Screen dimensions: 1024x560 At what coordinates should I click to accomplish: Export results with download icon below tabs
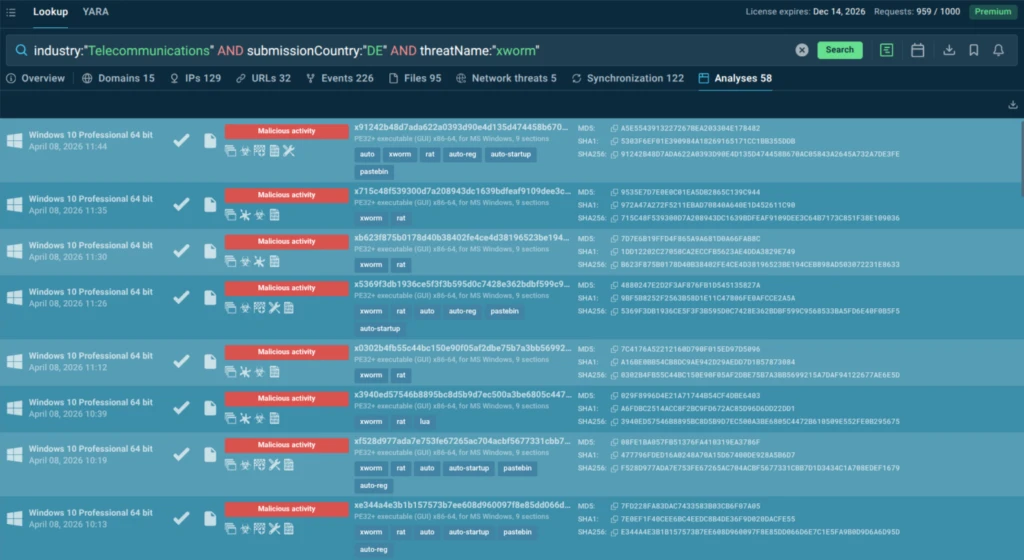point(1012,104)
